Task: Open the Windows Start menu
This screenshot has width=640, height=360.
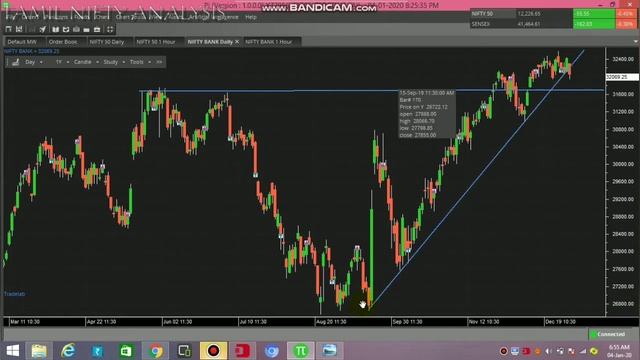Action: pos(13,351)
